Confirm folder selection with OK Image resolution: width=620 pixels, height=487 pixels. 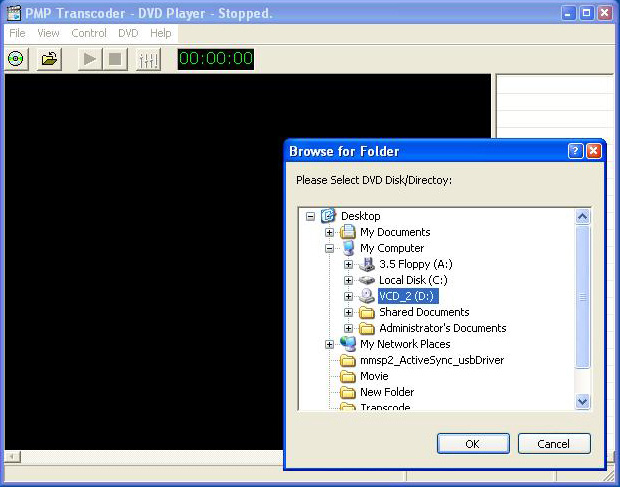[x=473, y=444]
